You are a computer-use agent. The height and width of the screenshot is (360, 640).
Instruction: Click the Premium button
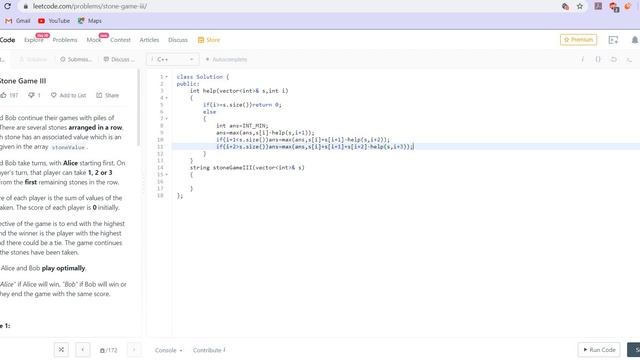tap(578, 40)
